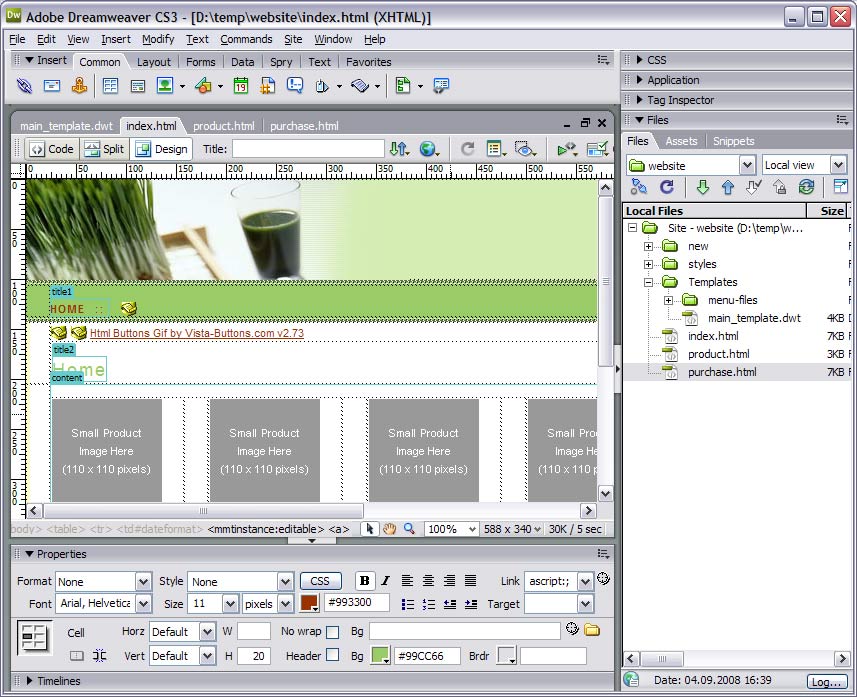
Task: Open the Site menu
Action: click(293, 39)
